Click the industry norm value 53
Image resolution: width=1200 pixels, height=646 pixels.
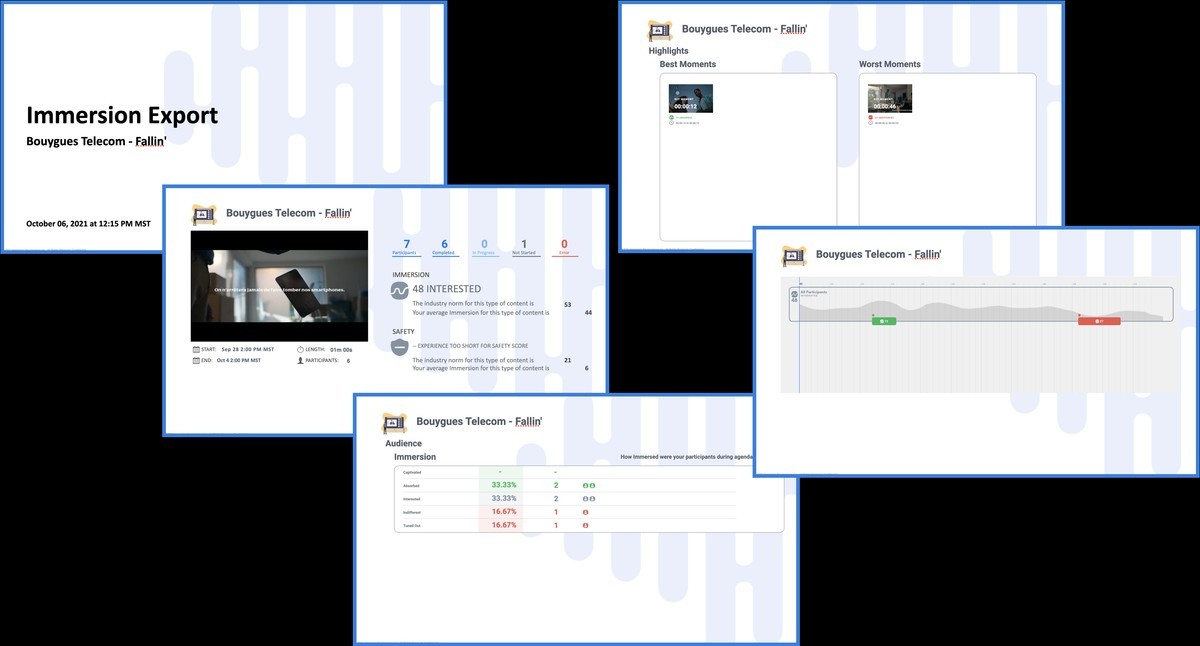pyautogui.click(x=568, y=303)
